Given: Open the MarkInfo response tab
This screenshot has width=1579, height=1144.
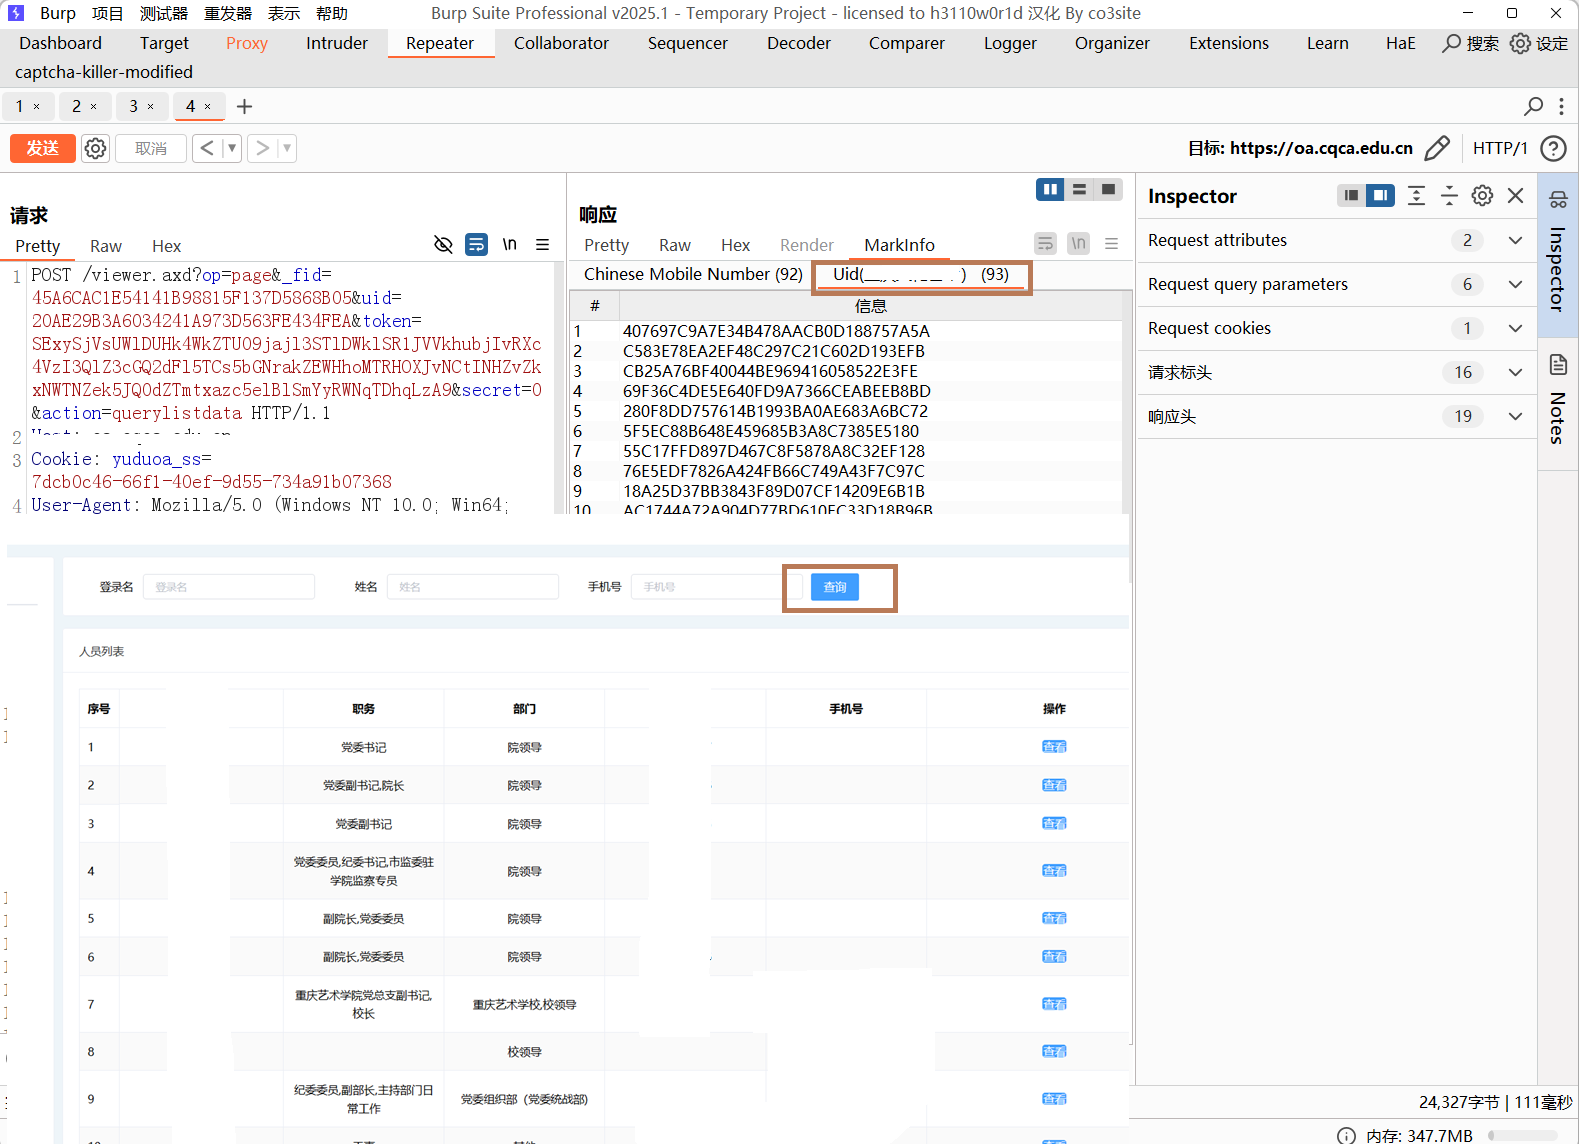Looking at the screenshot, I should (899, 245).
